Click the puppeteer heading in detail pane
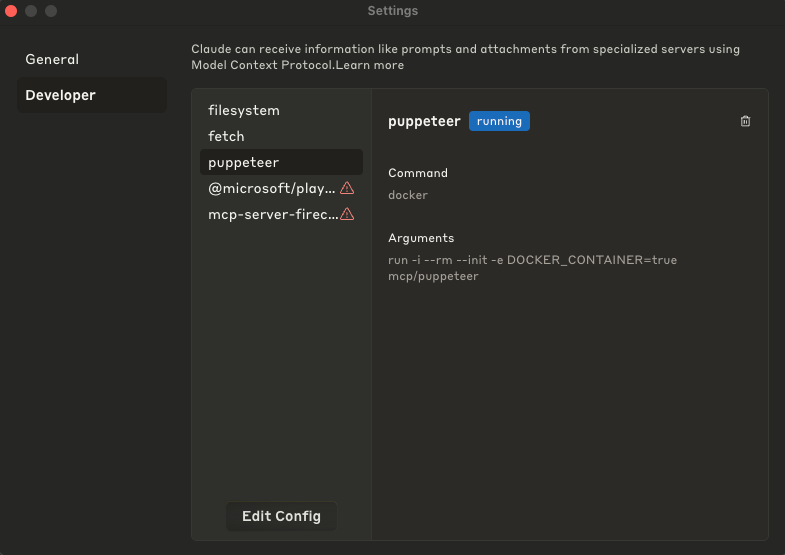 [x=424, y=121]
